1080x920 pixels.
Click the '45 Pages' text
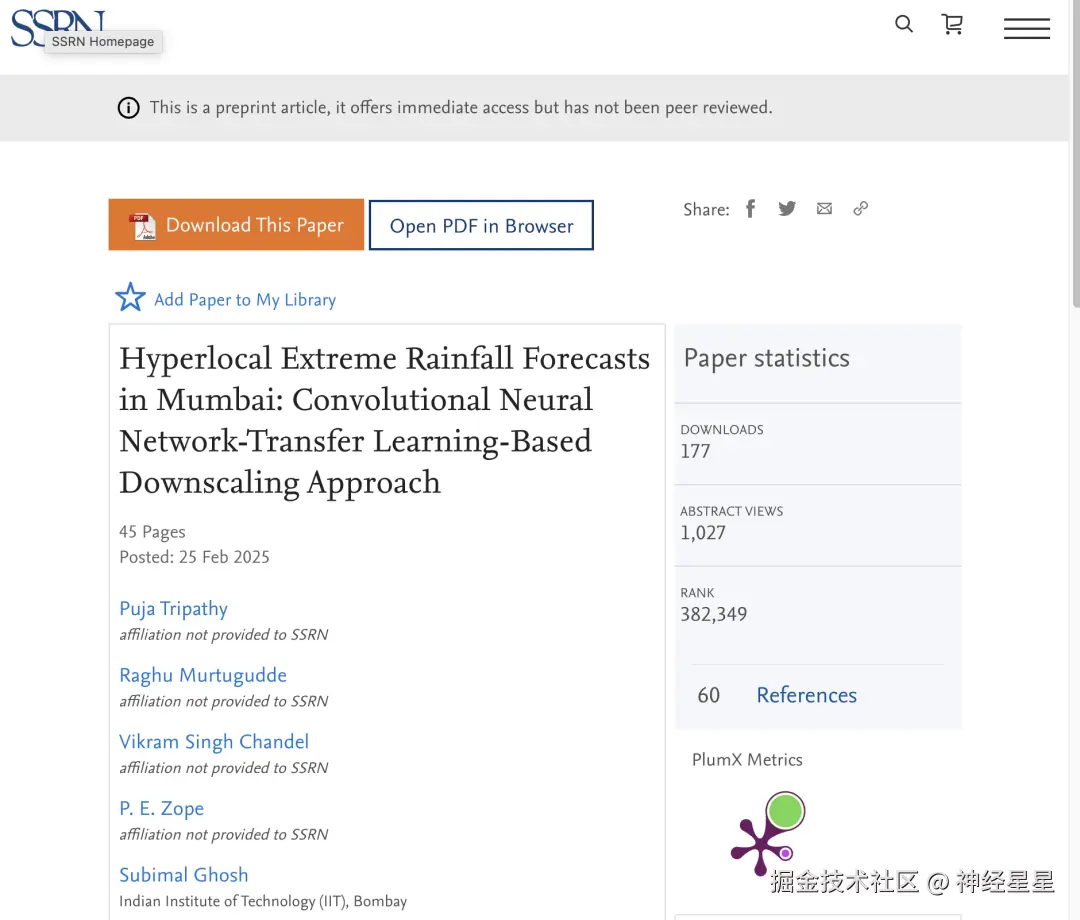152,532
